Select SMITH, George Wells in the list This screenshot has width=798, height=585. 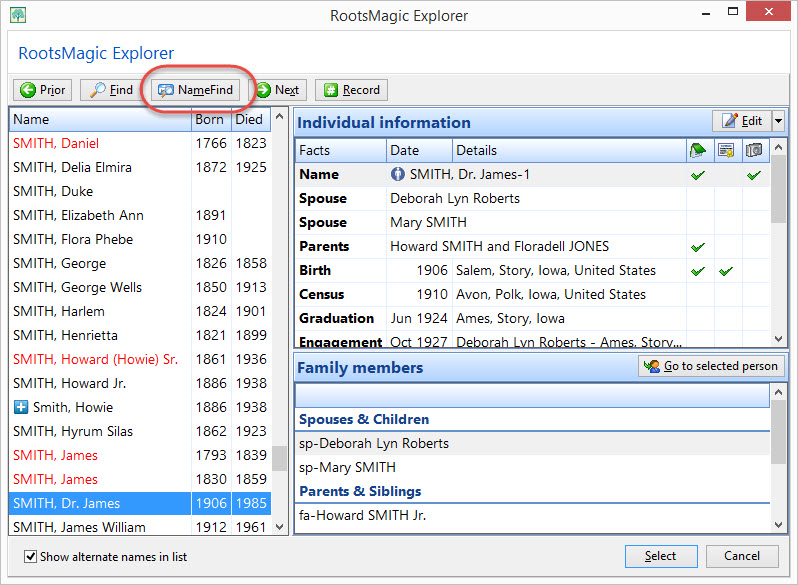[140, 287]
